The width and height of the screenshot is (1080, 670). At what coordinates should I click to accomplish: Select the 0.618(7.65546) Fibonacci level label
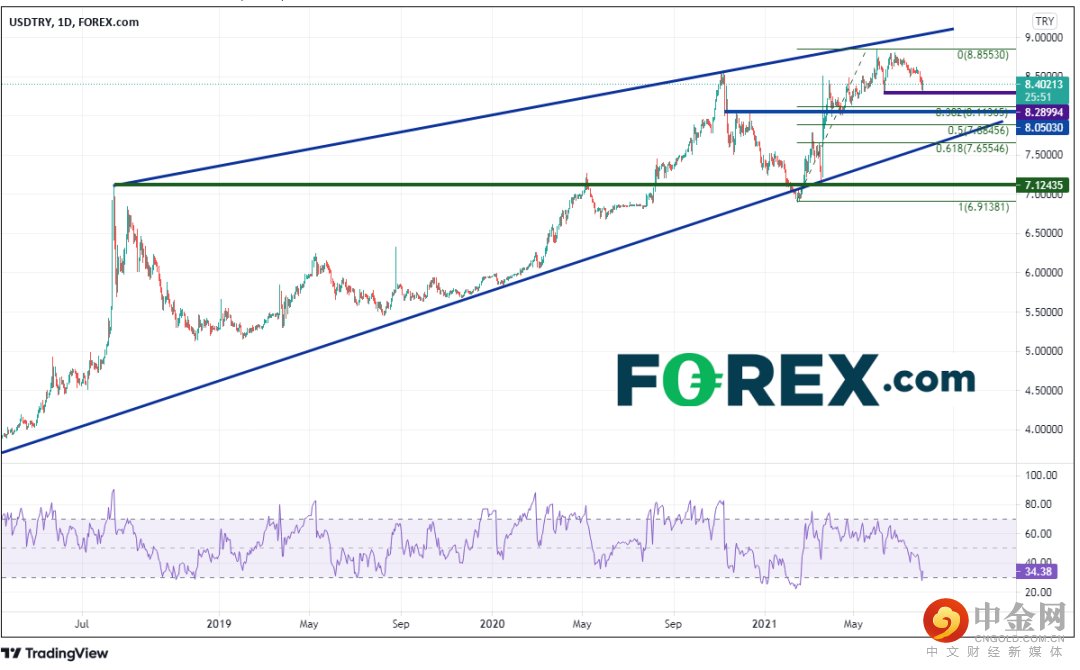click(972, 148)
